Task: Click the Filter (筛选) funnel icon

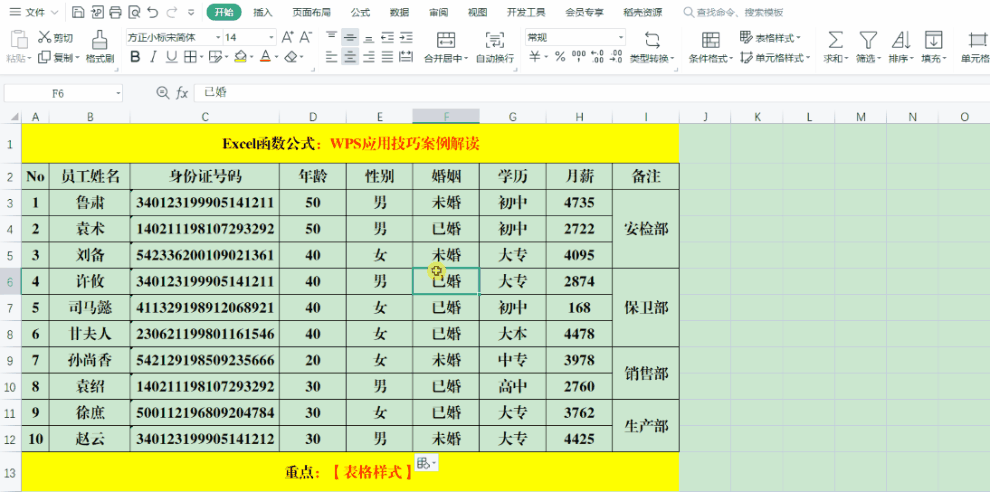Action: [x=868, y=40]
